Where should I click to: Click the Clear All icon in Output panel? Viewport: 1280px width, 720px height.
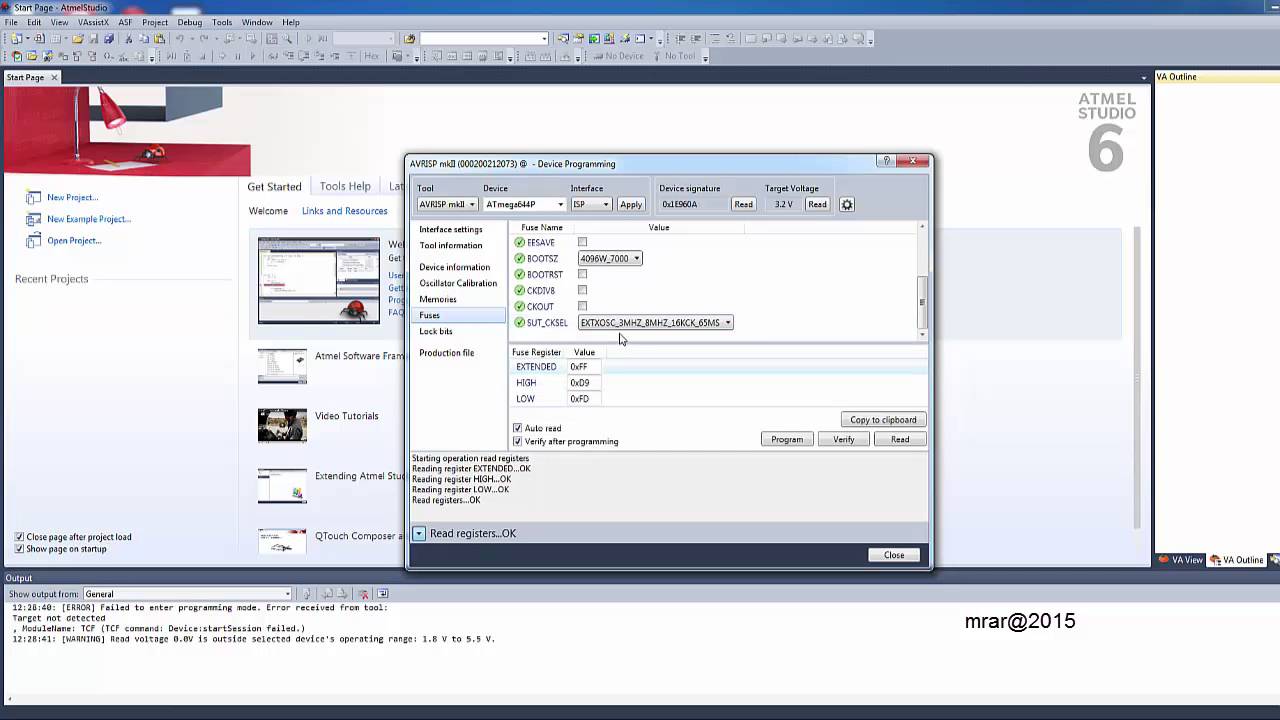364,594
